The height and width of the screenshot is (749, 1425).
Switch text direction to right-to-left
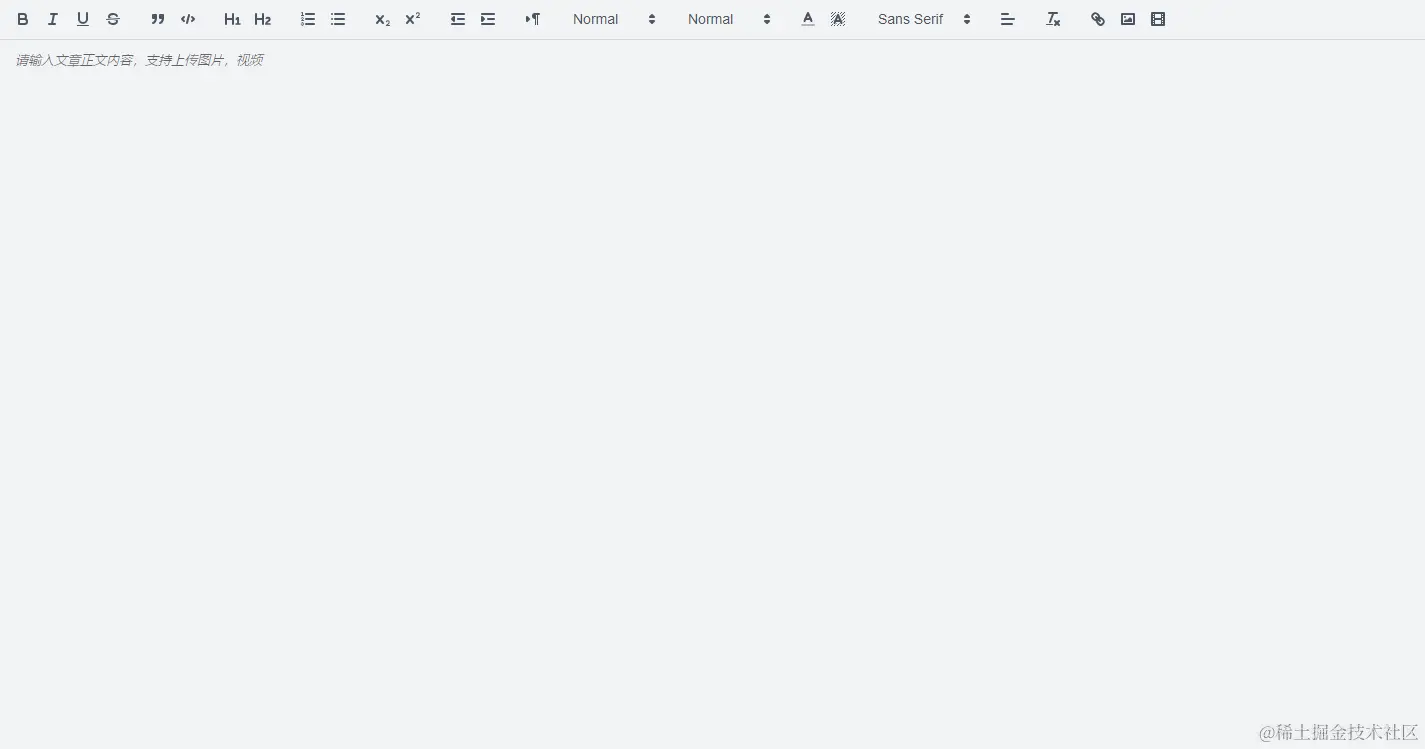point(533,19)
